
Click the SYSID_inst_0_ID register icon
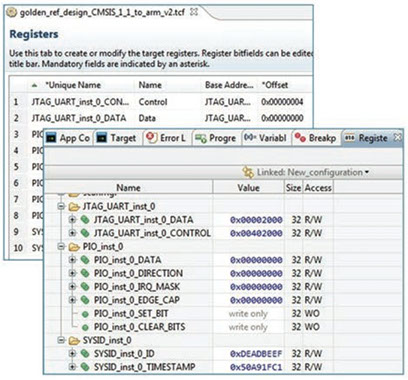[85, 353]
